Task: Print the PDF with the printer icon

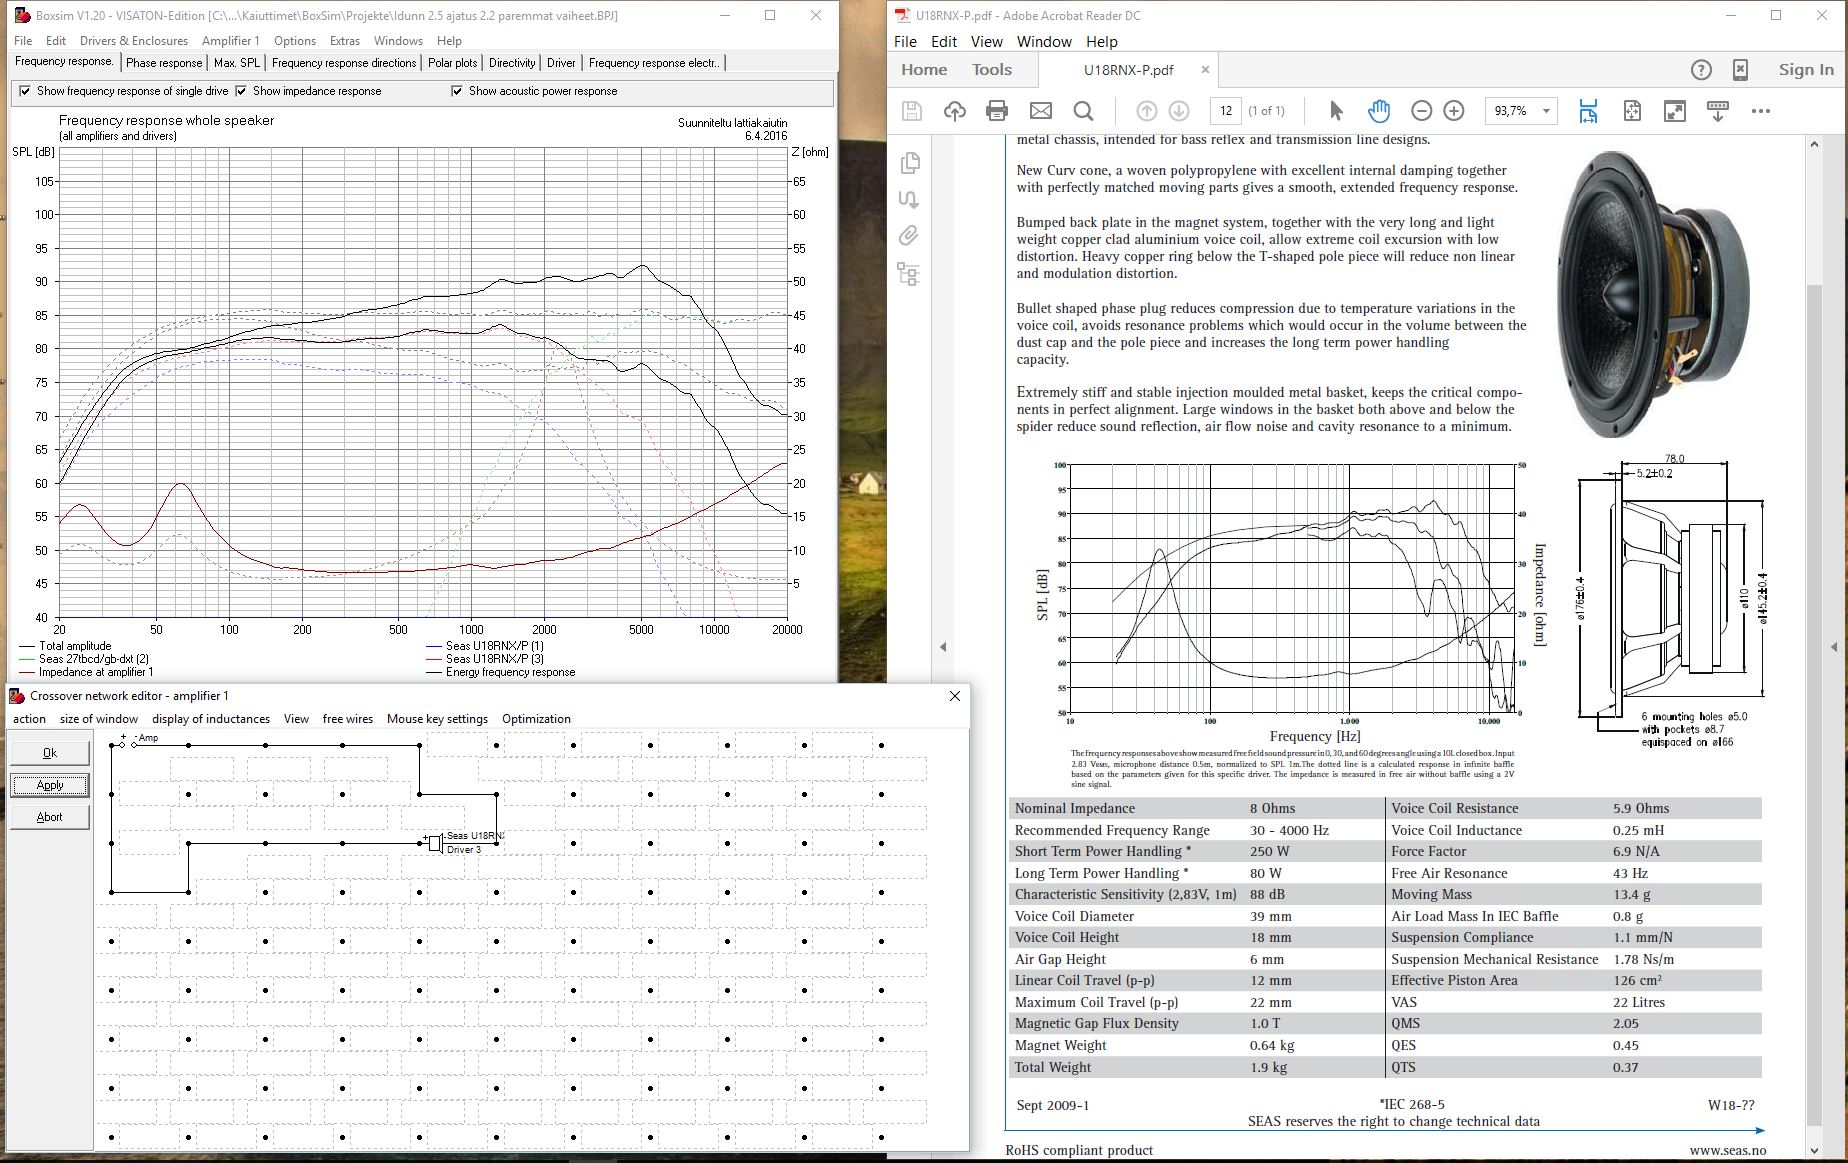Action: 997,111
